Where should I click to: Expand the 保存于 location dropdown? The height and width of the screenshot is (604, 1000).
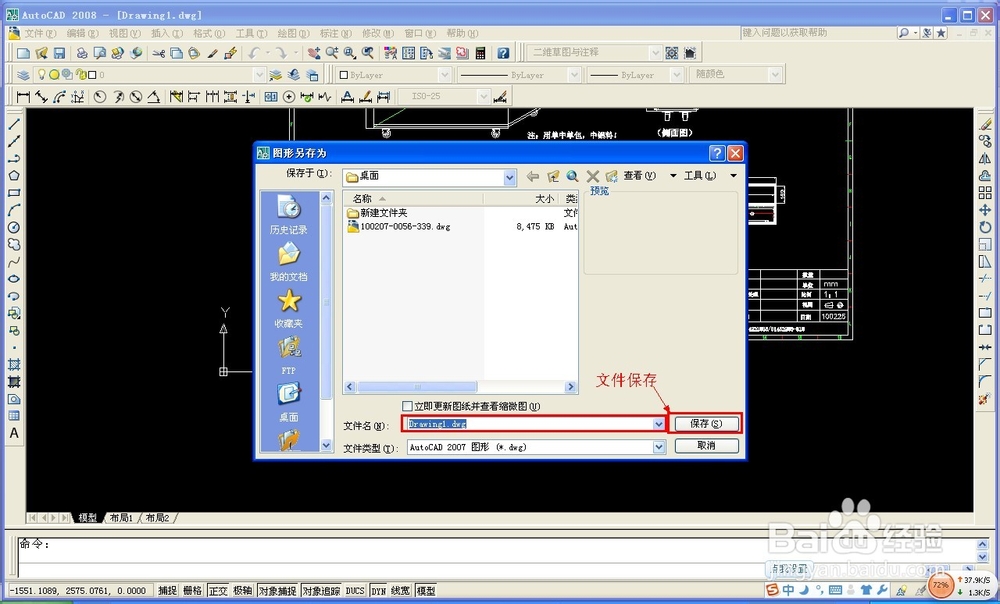coord(510,177)
